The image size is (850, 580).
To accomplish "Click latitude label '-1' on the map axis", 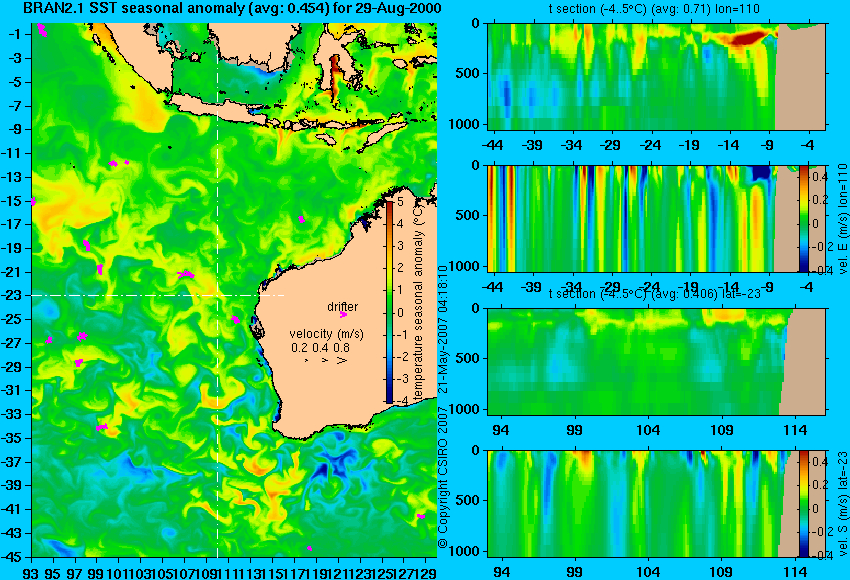I will click(17, 34).
